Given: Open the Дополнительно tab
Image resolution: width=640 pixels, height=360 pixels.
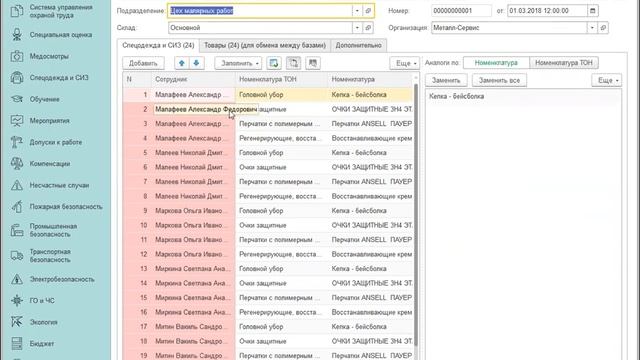Looking at the screenshot, I should pos(358,45).
